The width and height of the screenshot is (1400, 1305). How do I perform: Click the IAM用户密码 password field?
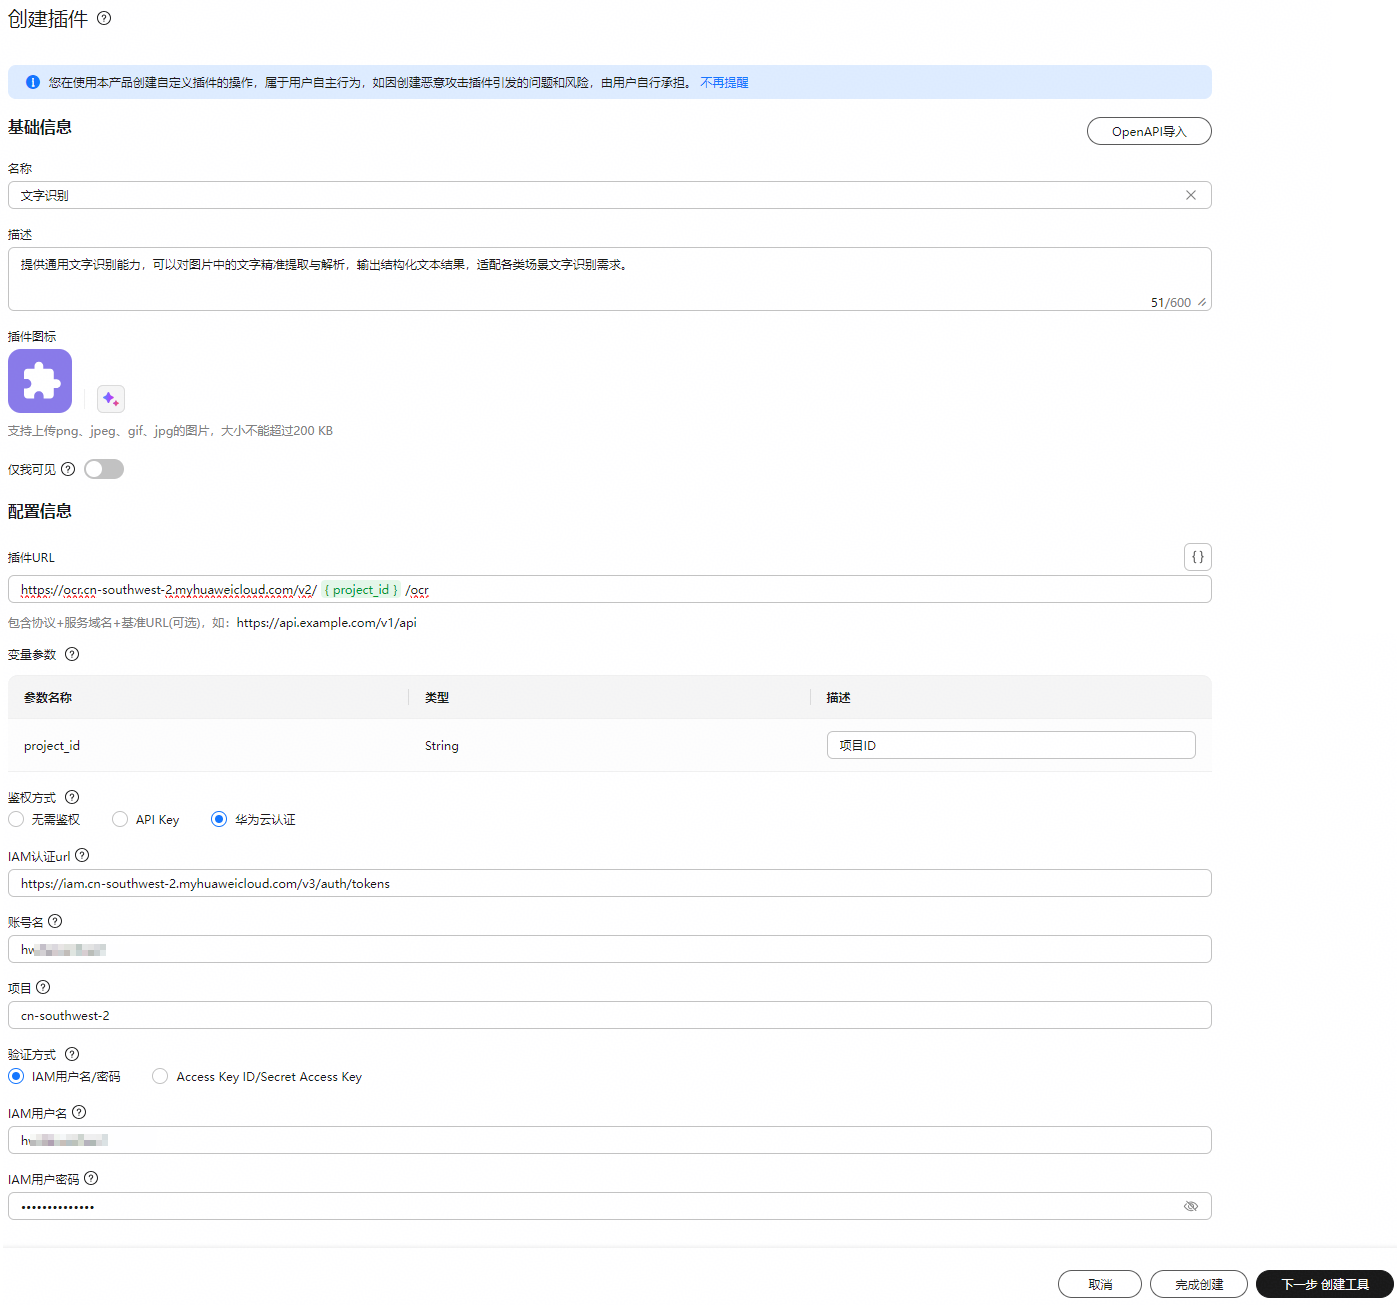610,1206
